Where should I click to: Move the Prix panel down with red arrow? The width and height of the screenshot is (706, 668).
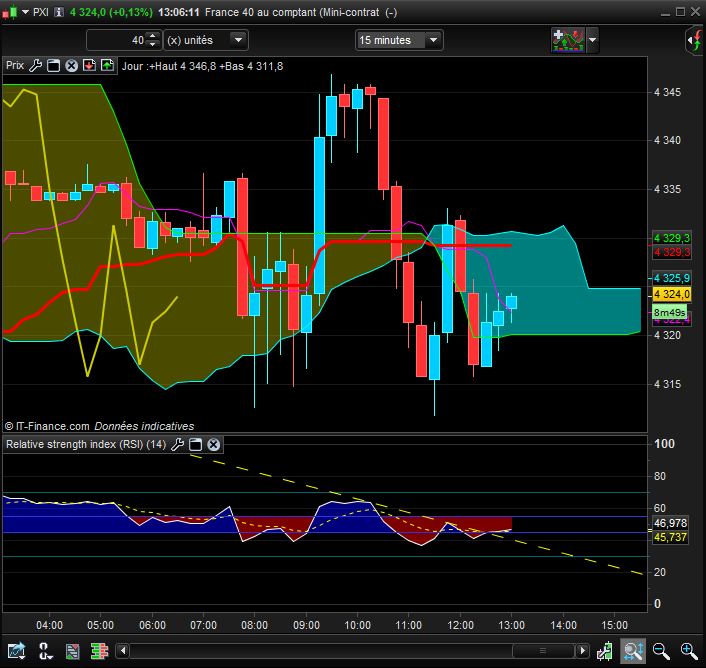click(89, 66)
